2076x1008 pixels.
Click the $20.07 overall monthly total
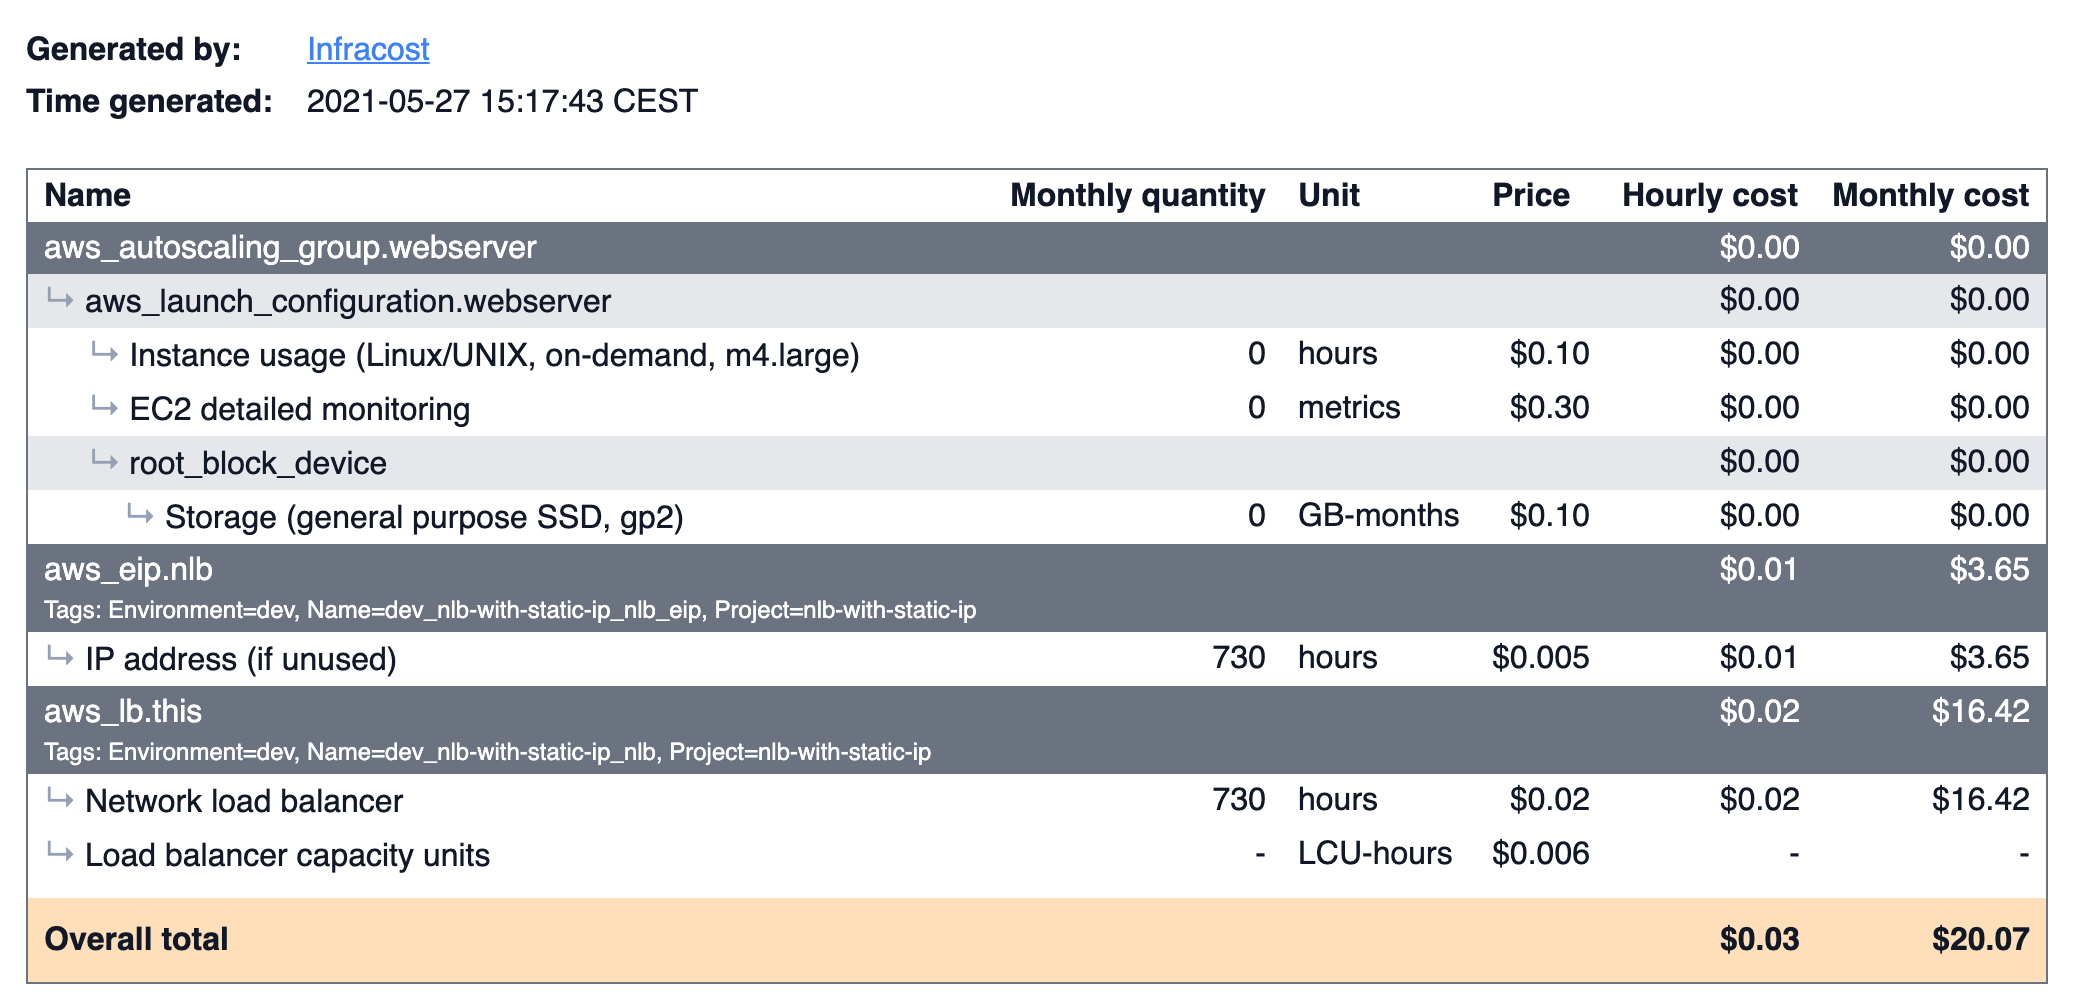click(1980, 939)
